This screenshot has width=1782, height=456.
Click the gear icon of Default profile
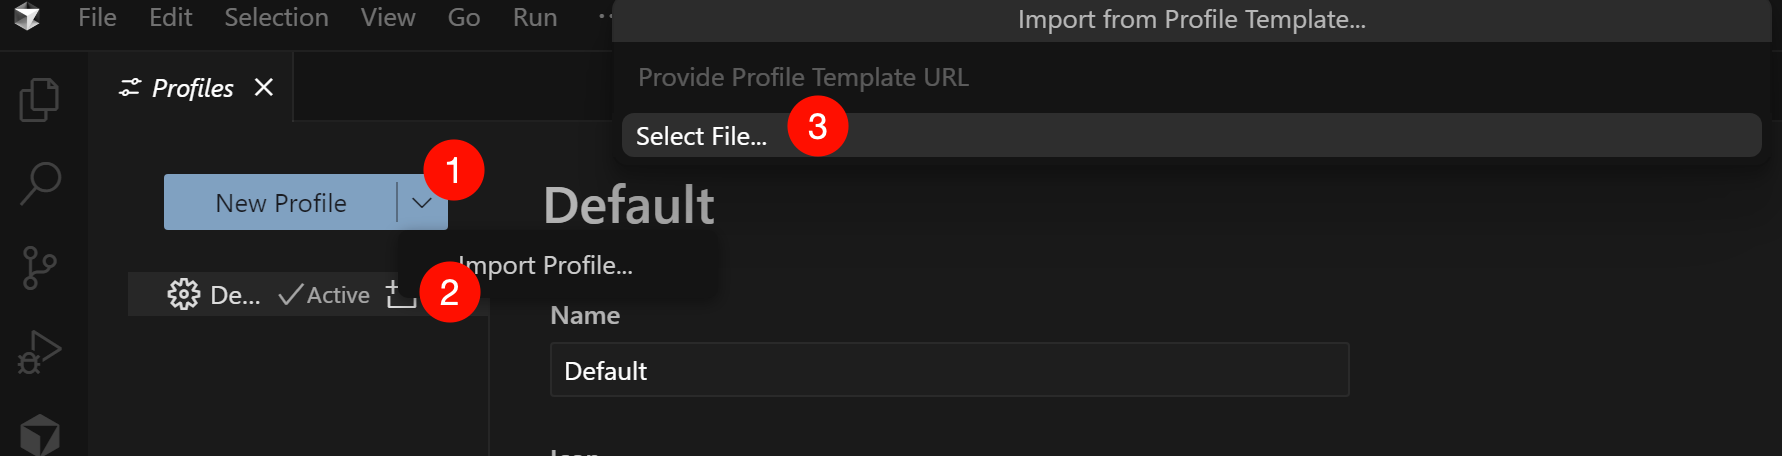click(183, 294)
